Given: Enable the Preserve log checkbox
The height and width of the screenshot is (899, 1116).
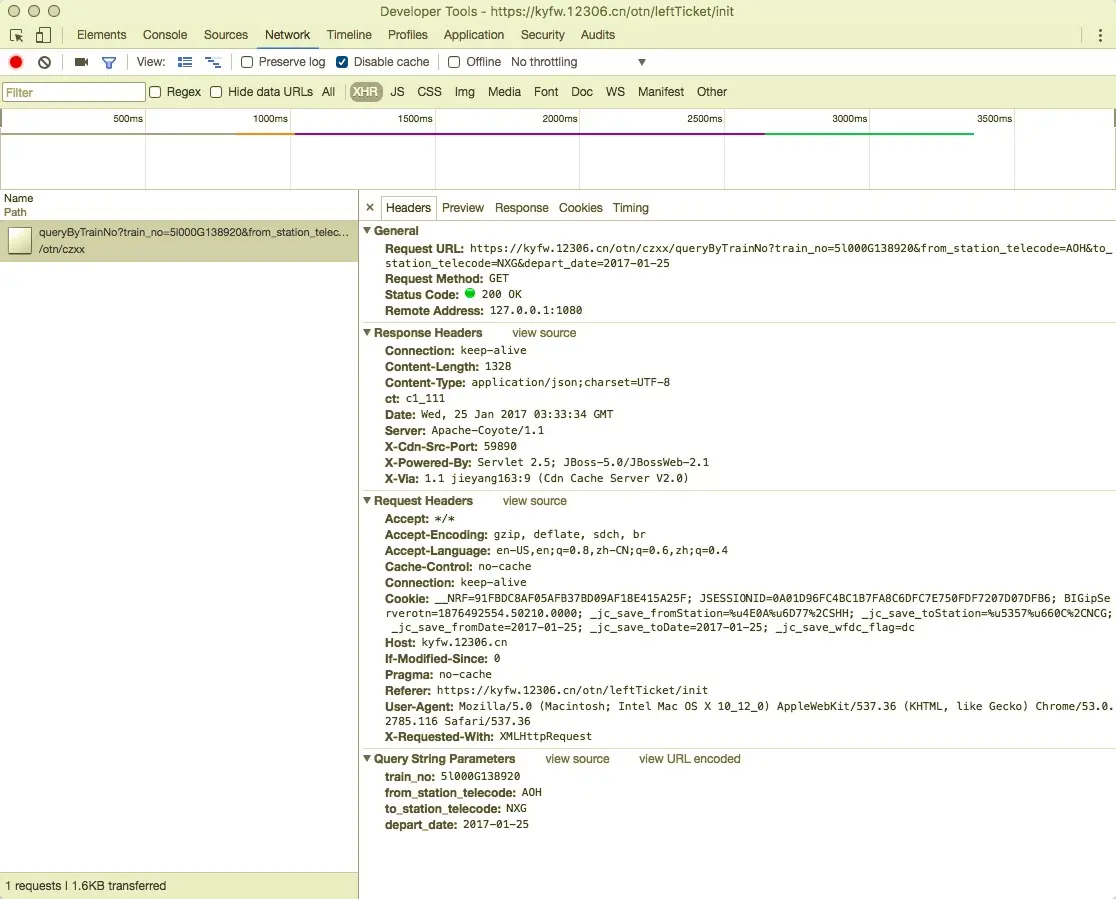Looking at the screenshot, I should (247, 62).
